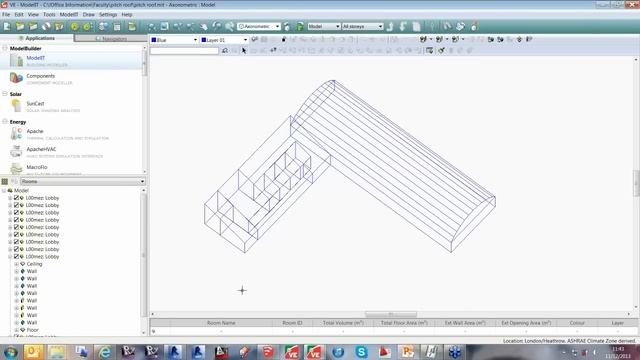Click the Outlook icon in the taskbar
Image resolution: width=640 pixels, height=360 pixels.
[x=33, y=352]
